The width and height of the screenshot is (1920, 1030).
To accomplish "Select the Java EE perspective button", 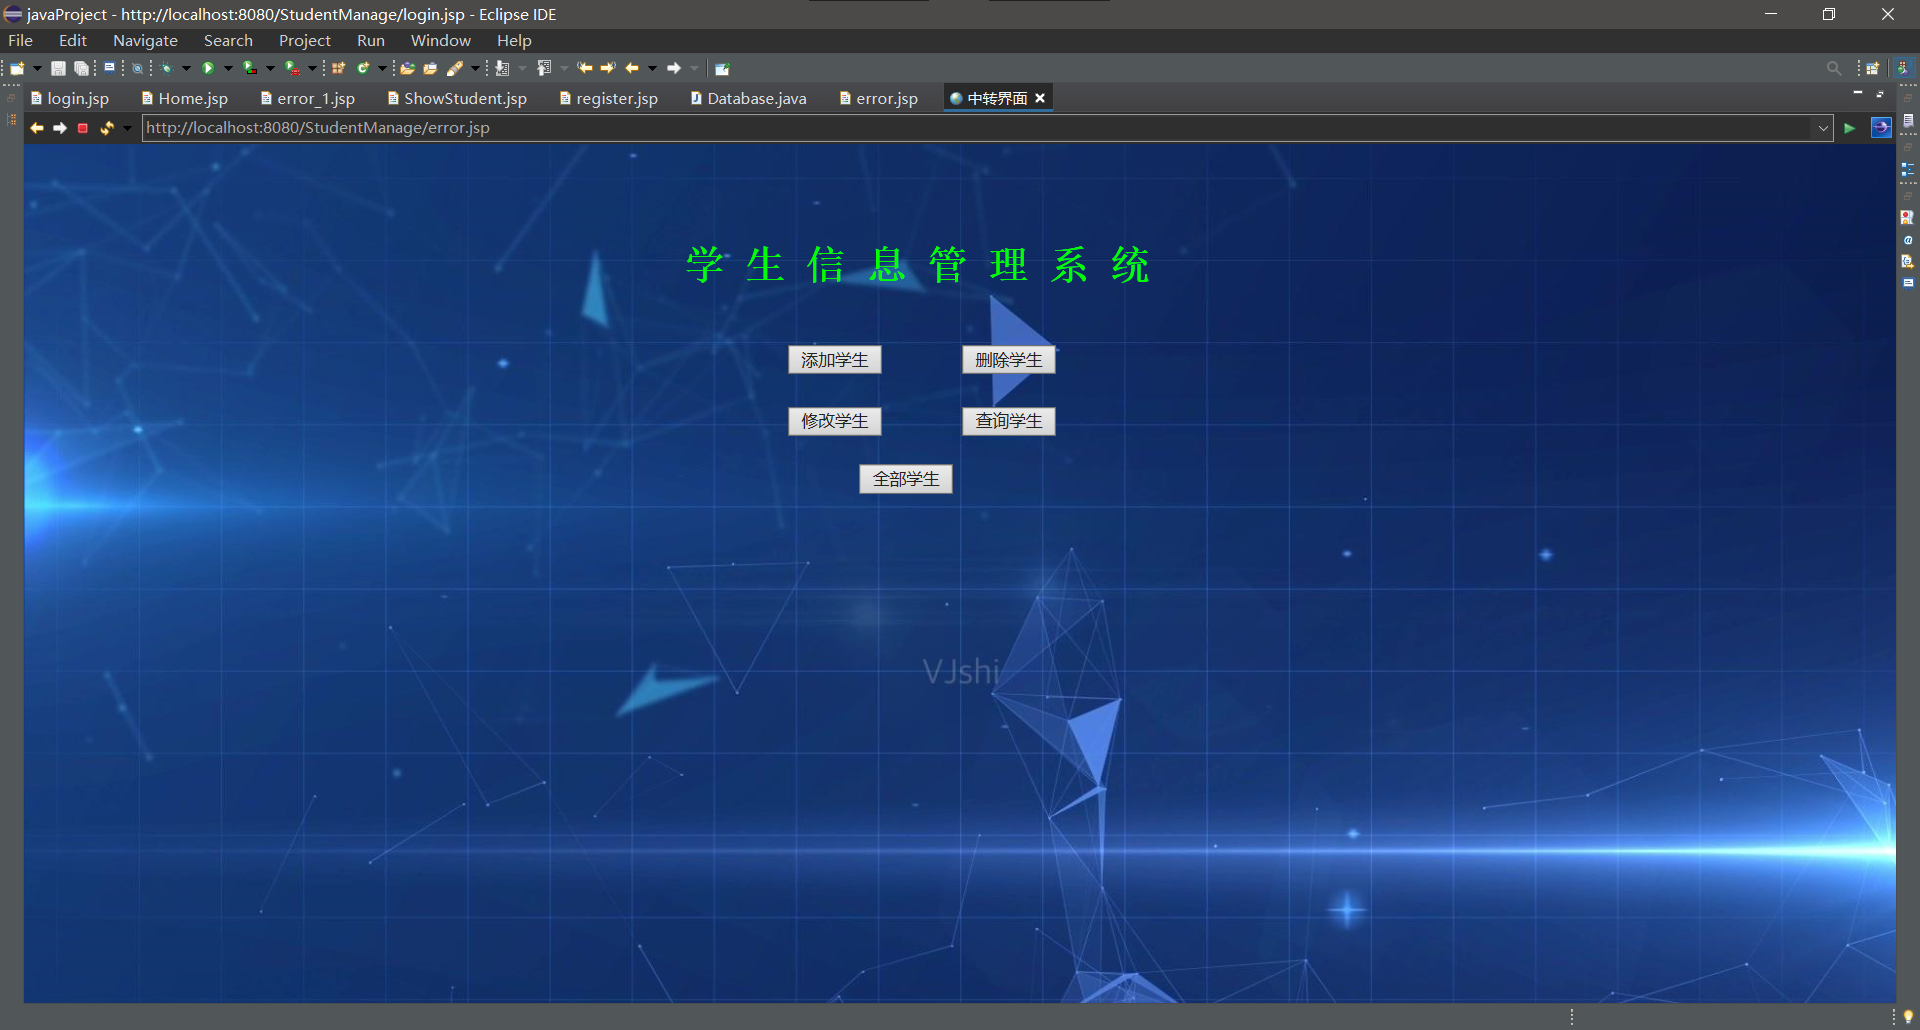I will [1903, 68].
